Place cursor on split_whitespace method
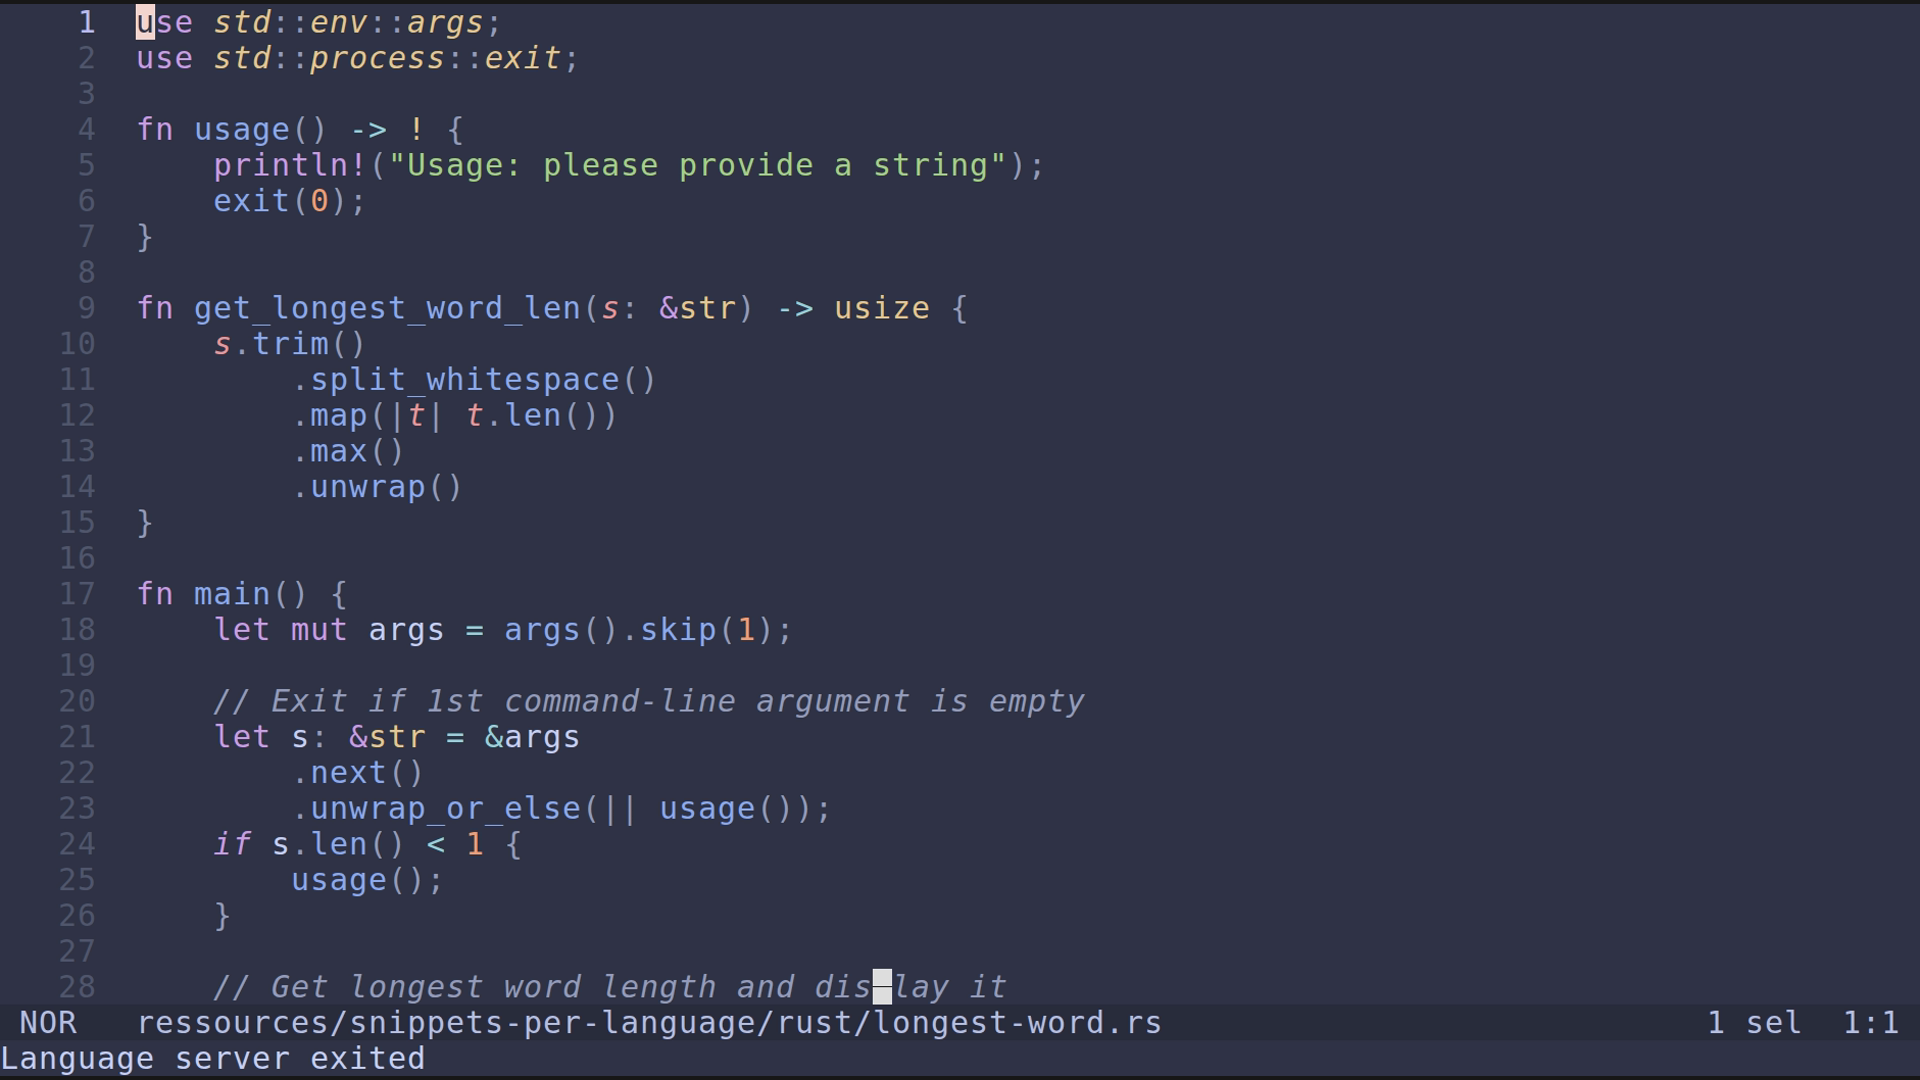The width and height of the screenshot is (1920, 1080). pos(464,380)
